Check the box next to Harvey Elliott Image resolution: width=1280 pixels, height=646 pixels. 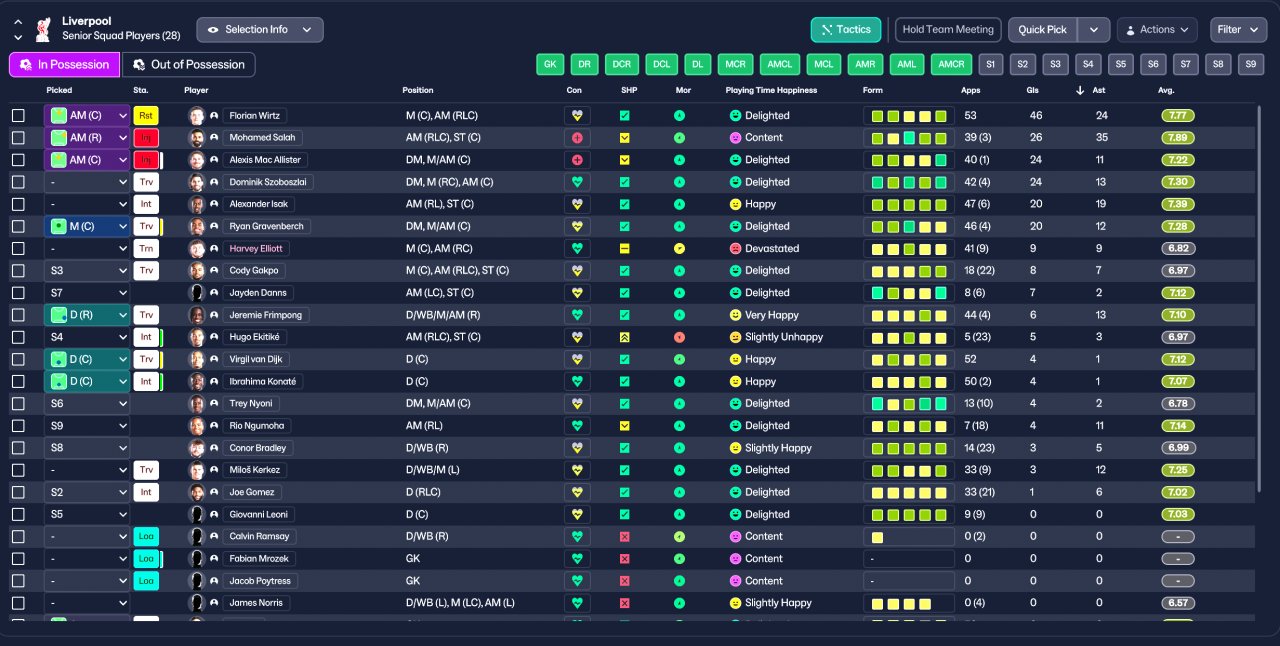(18, 248)
